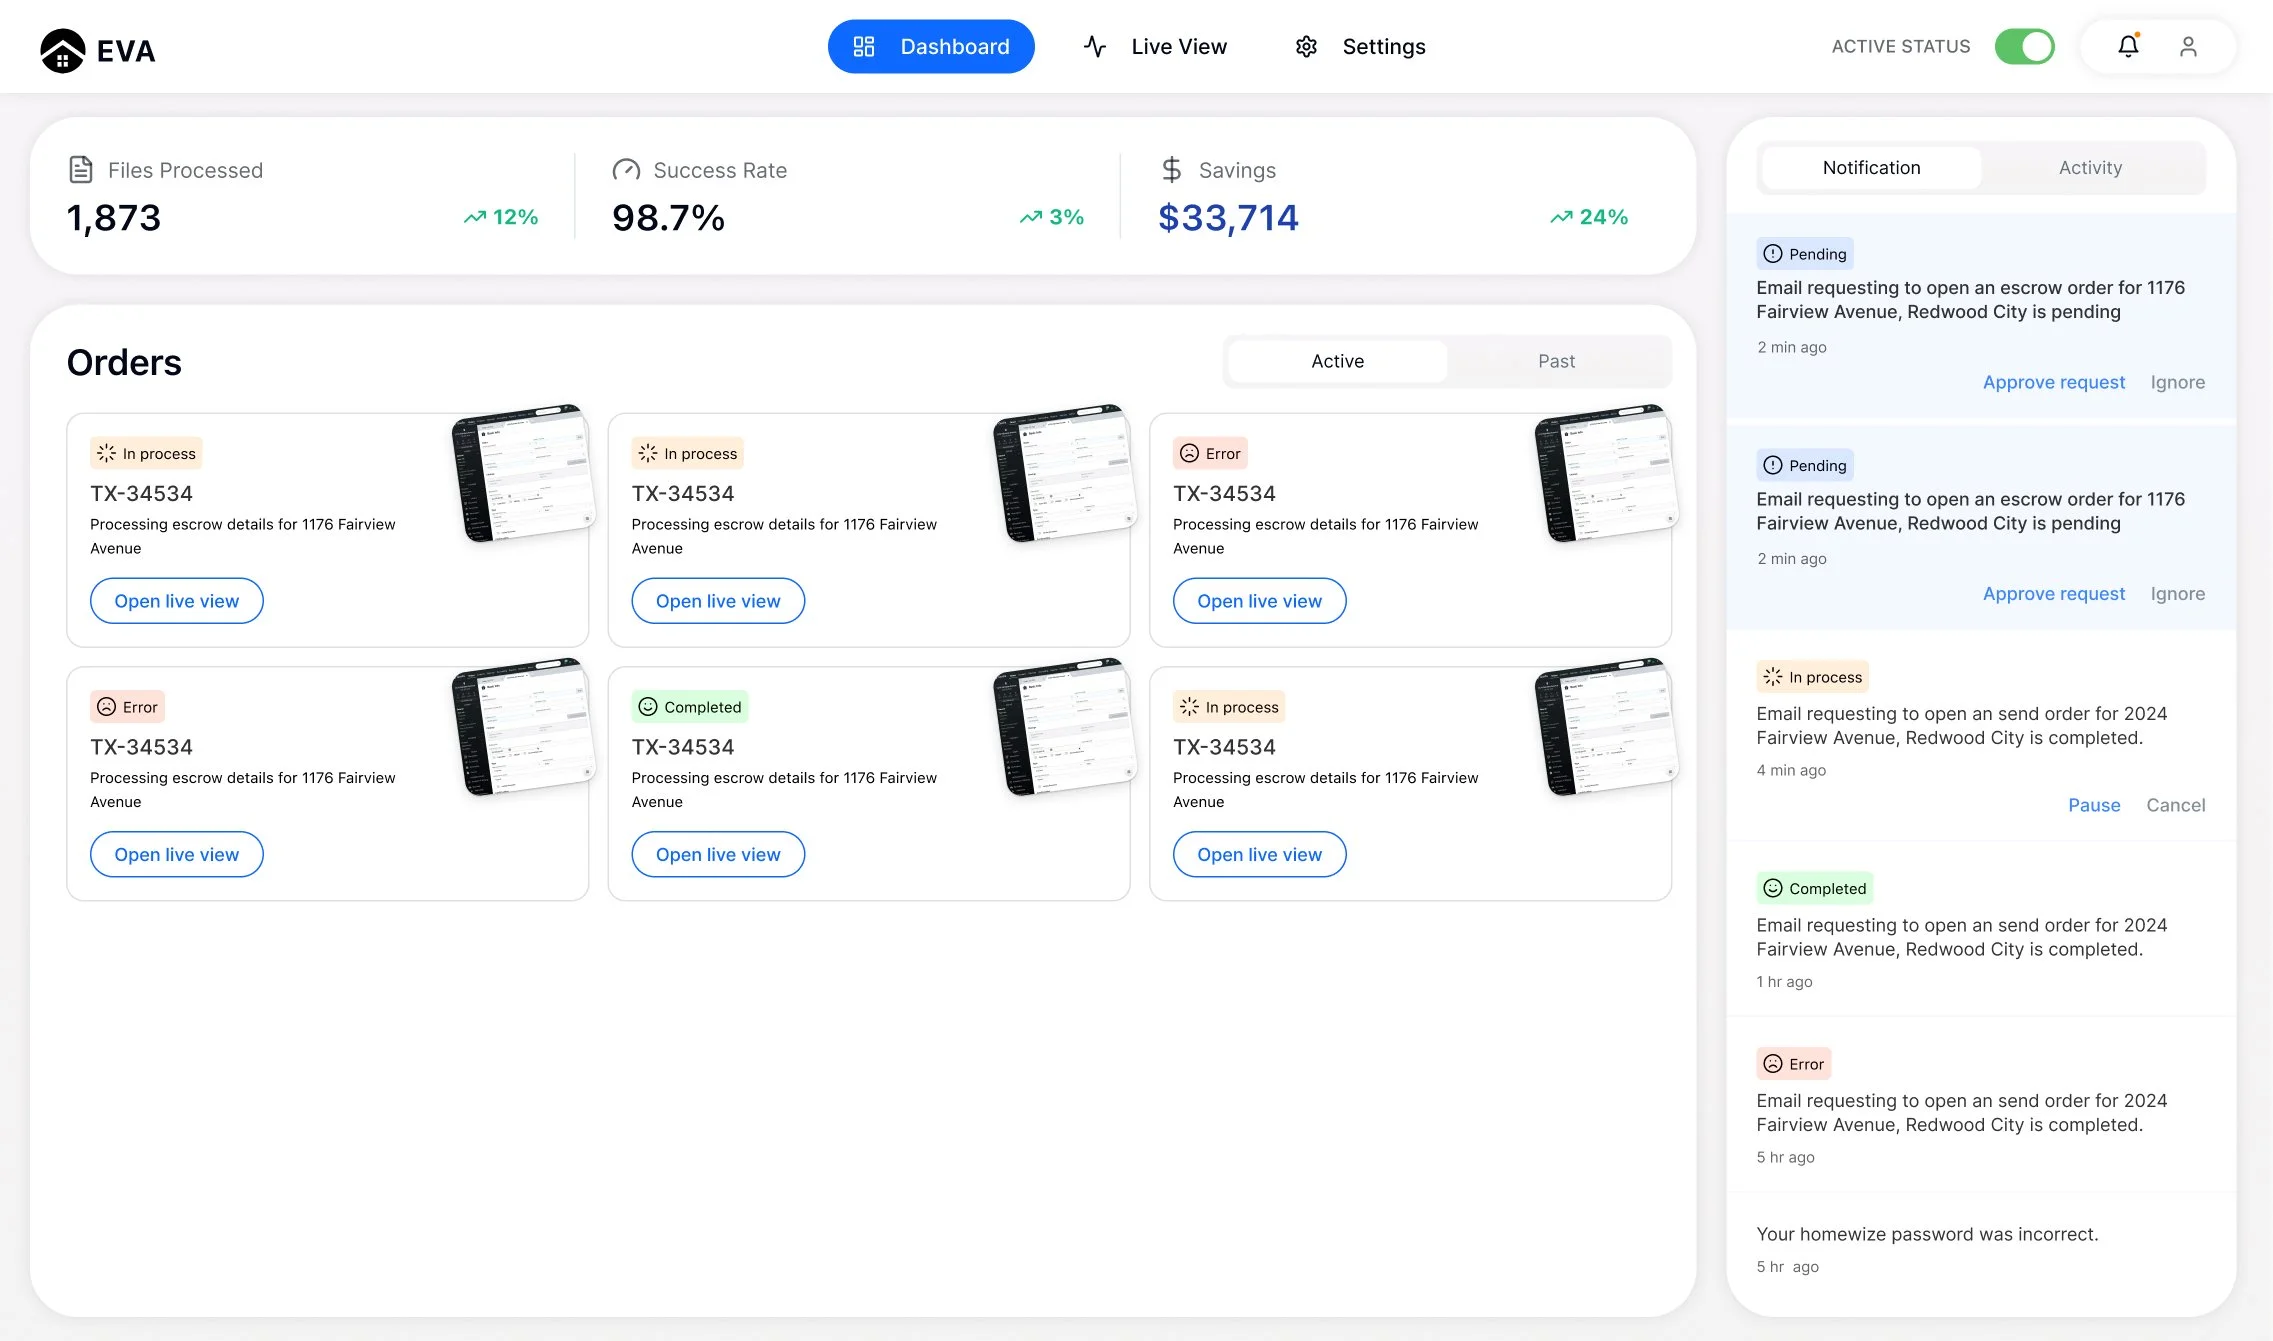
Task: Switch to Past orders tab
Action: click(x=1556, y=361)
